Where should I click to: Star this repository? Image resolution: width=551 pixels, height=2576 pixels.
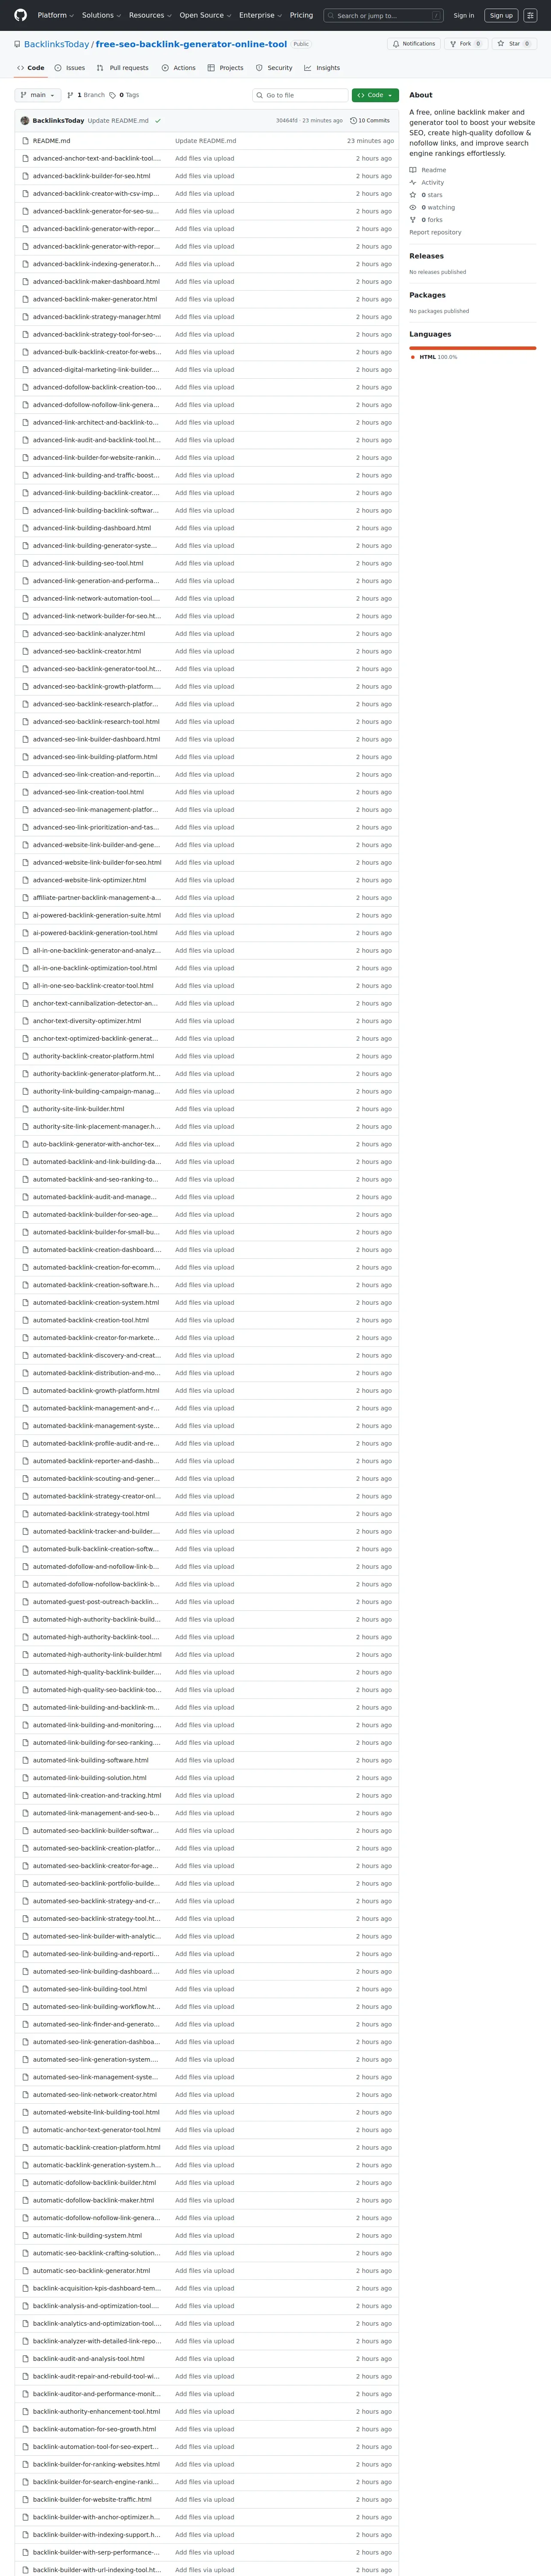(x=514, y=44)
